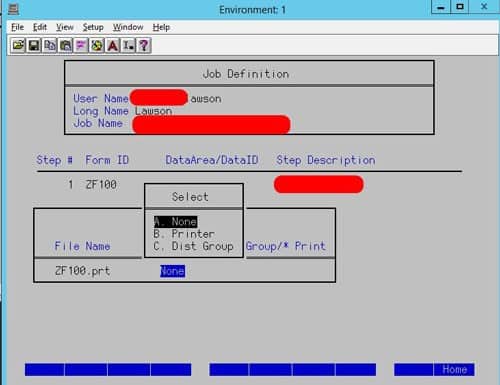Click the open folder toolbar icon
The width and height of the screenshot is (500, 385).
point(18,45)
